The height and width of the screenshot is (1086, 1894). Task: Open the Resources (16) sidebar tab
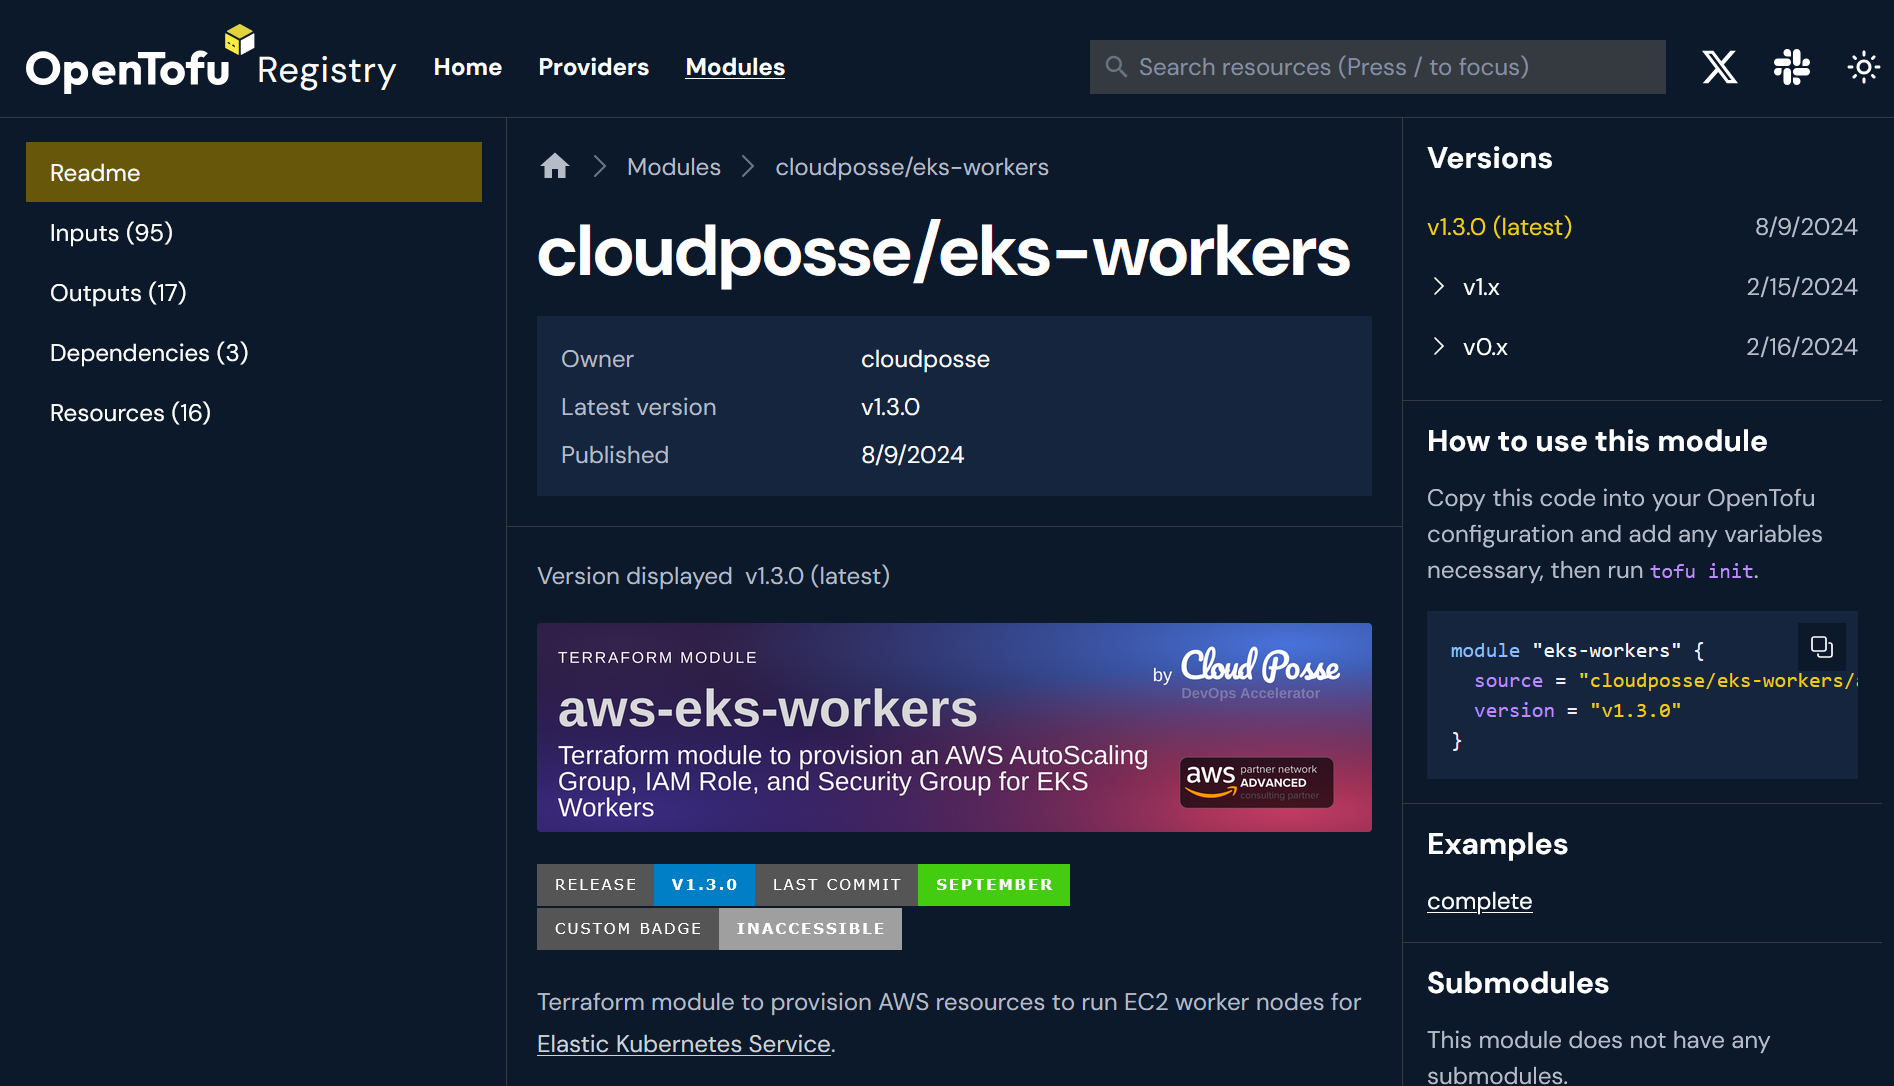pos(130,413)
